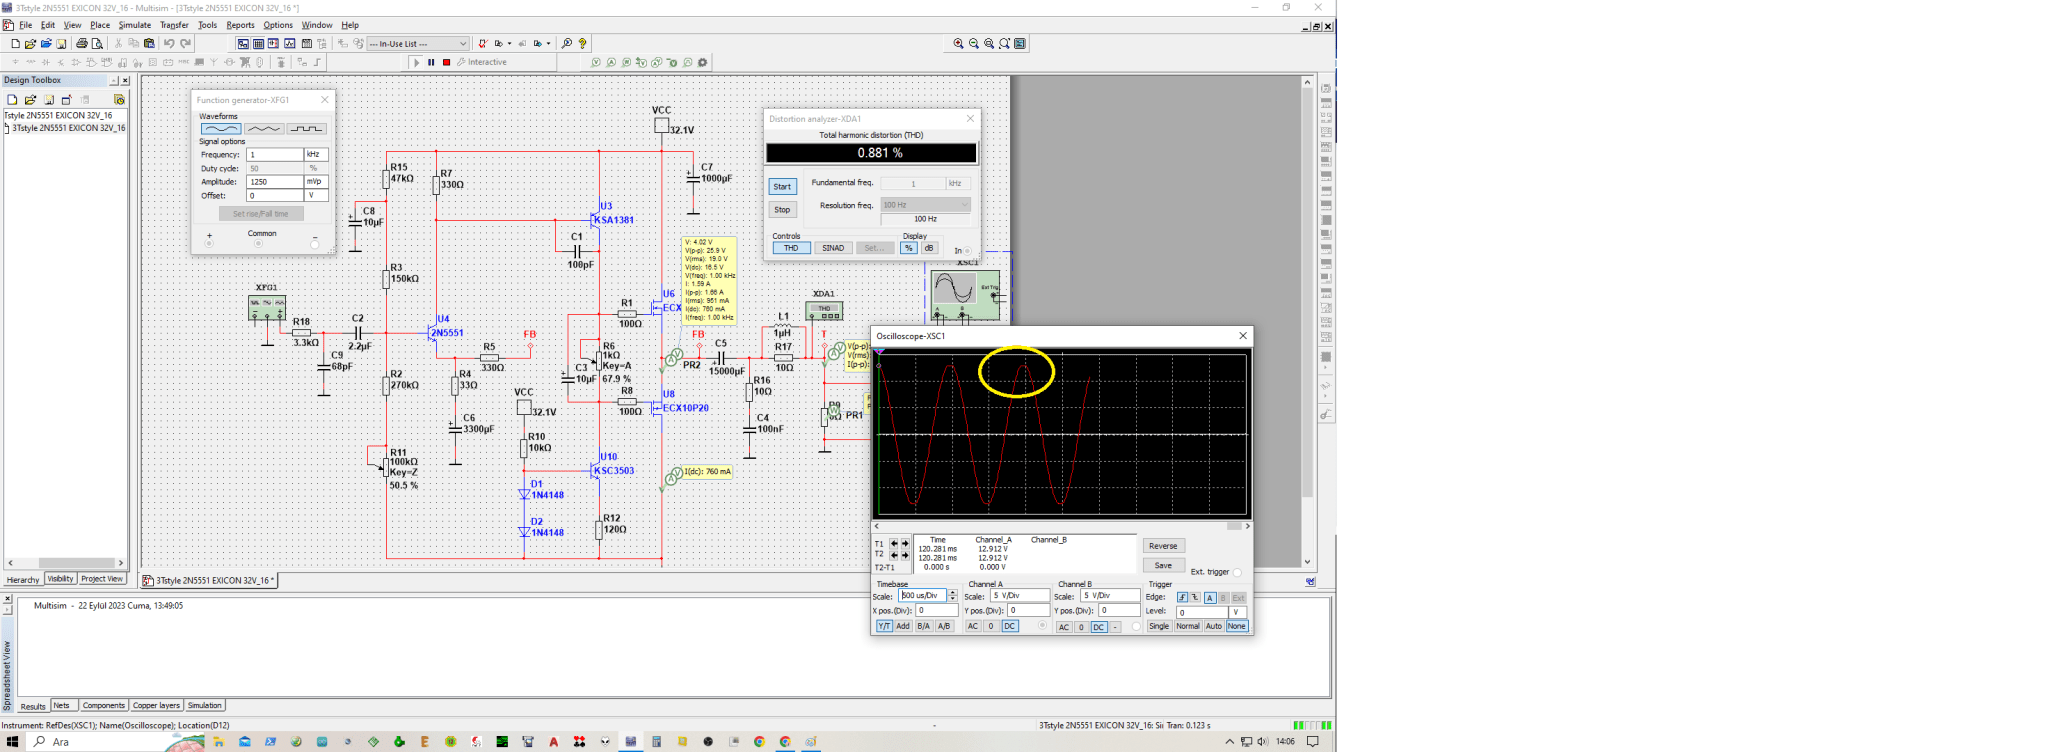2048x752 pixels.
Task: Open the Place menu
Action: pyautogui.click(x=100, y=25)
